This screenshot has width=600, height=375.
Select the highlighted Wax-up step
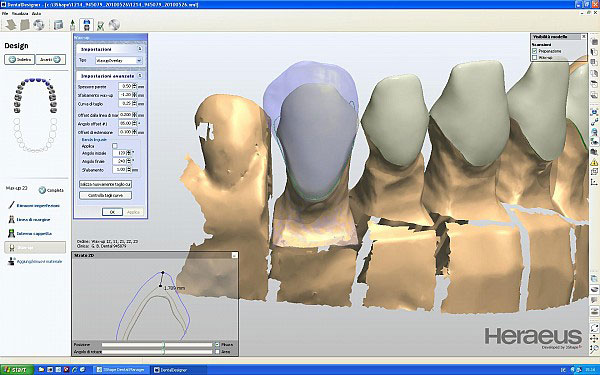35,247
